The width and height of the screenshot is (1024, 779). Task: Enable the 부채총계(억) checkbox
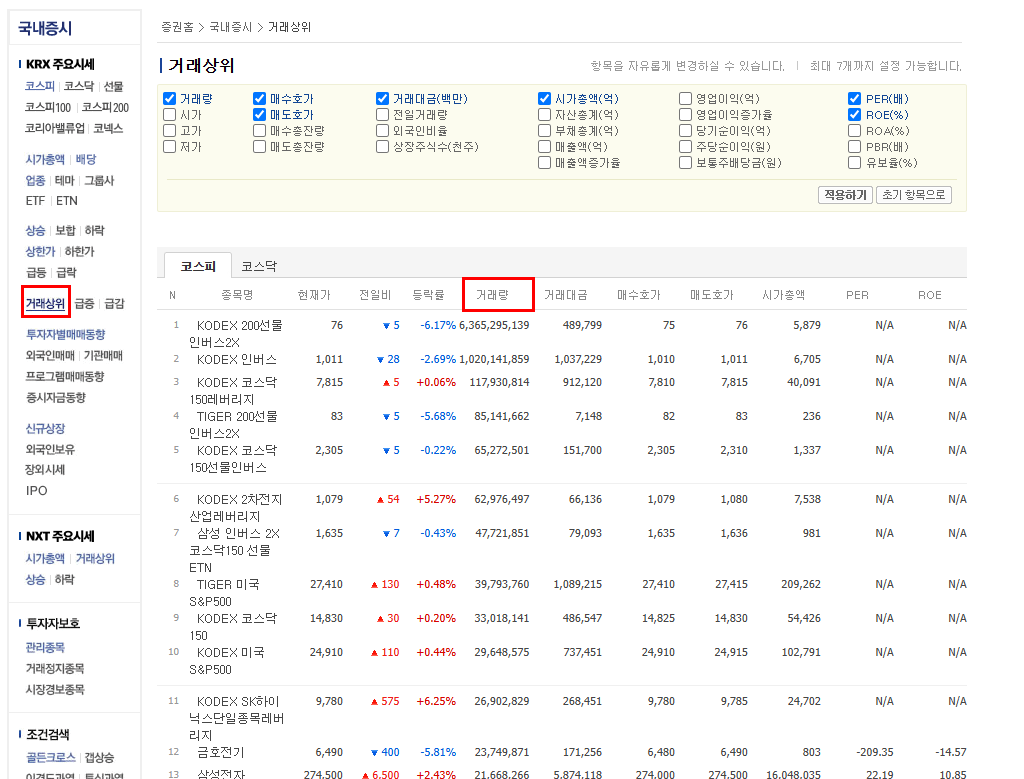point(545,131)
